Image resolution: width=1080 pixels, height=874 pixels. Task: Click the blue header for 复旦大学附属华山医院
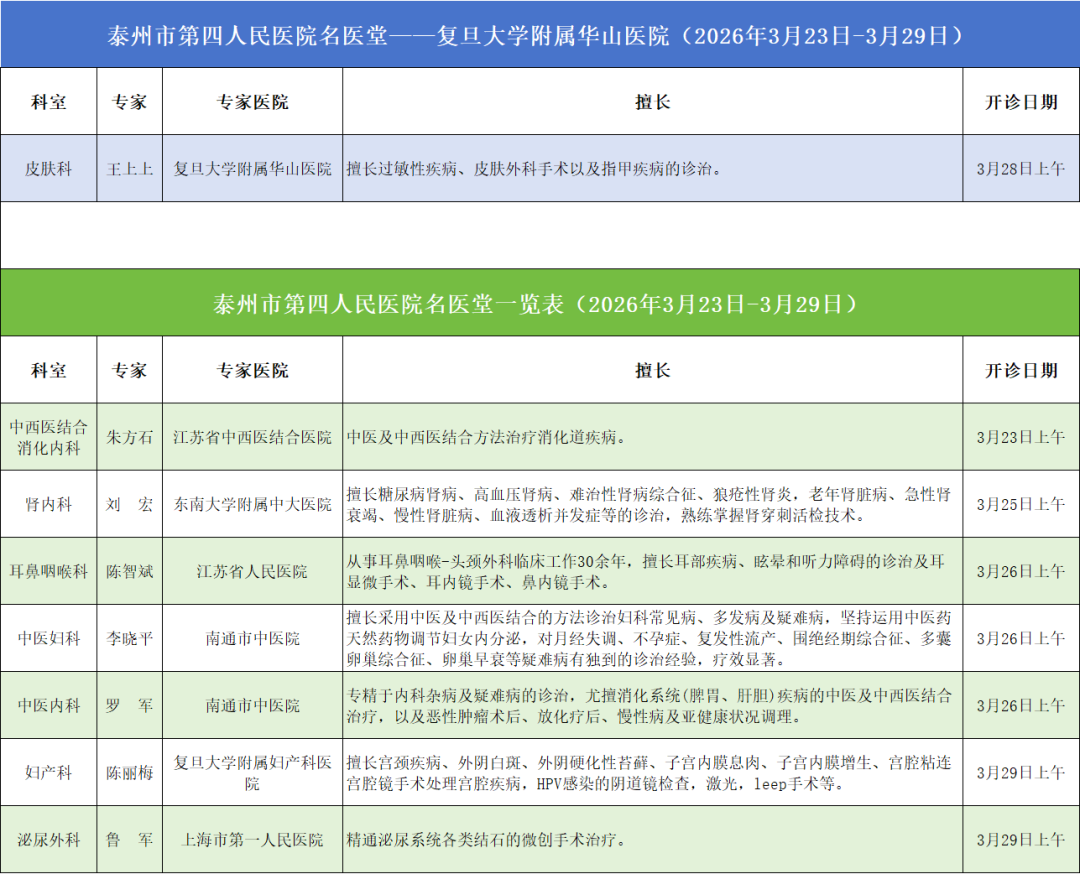click(540, 34)
